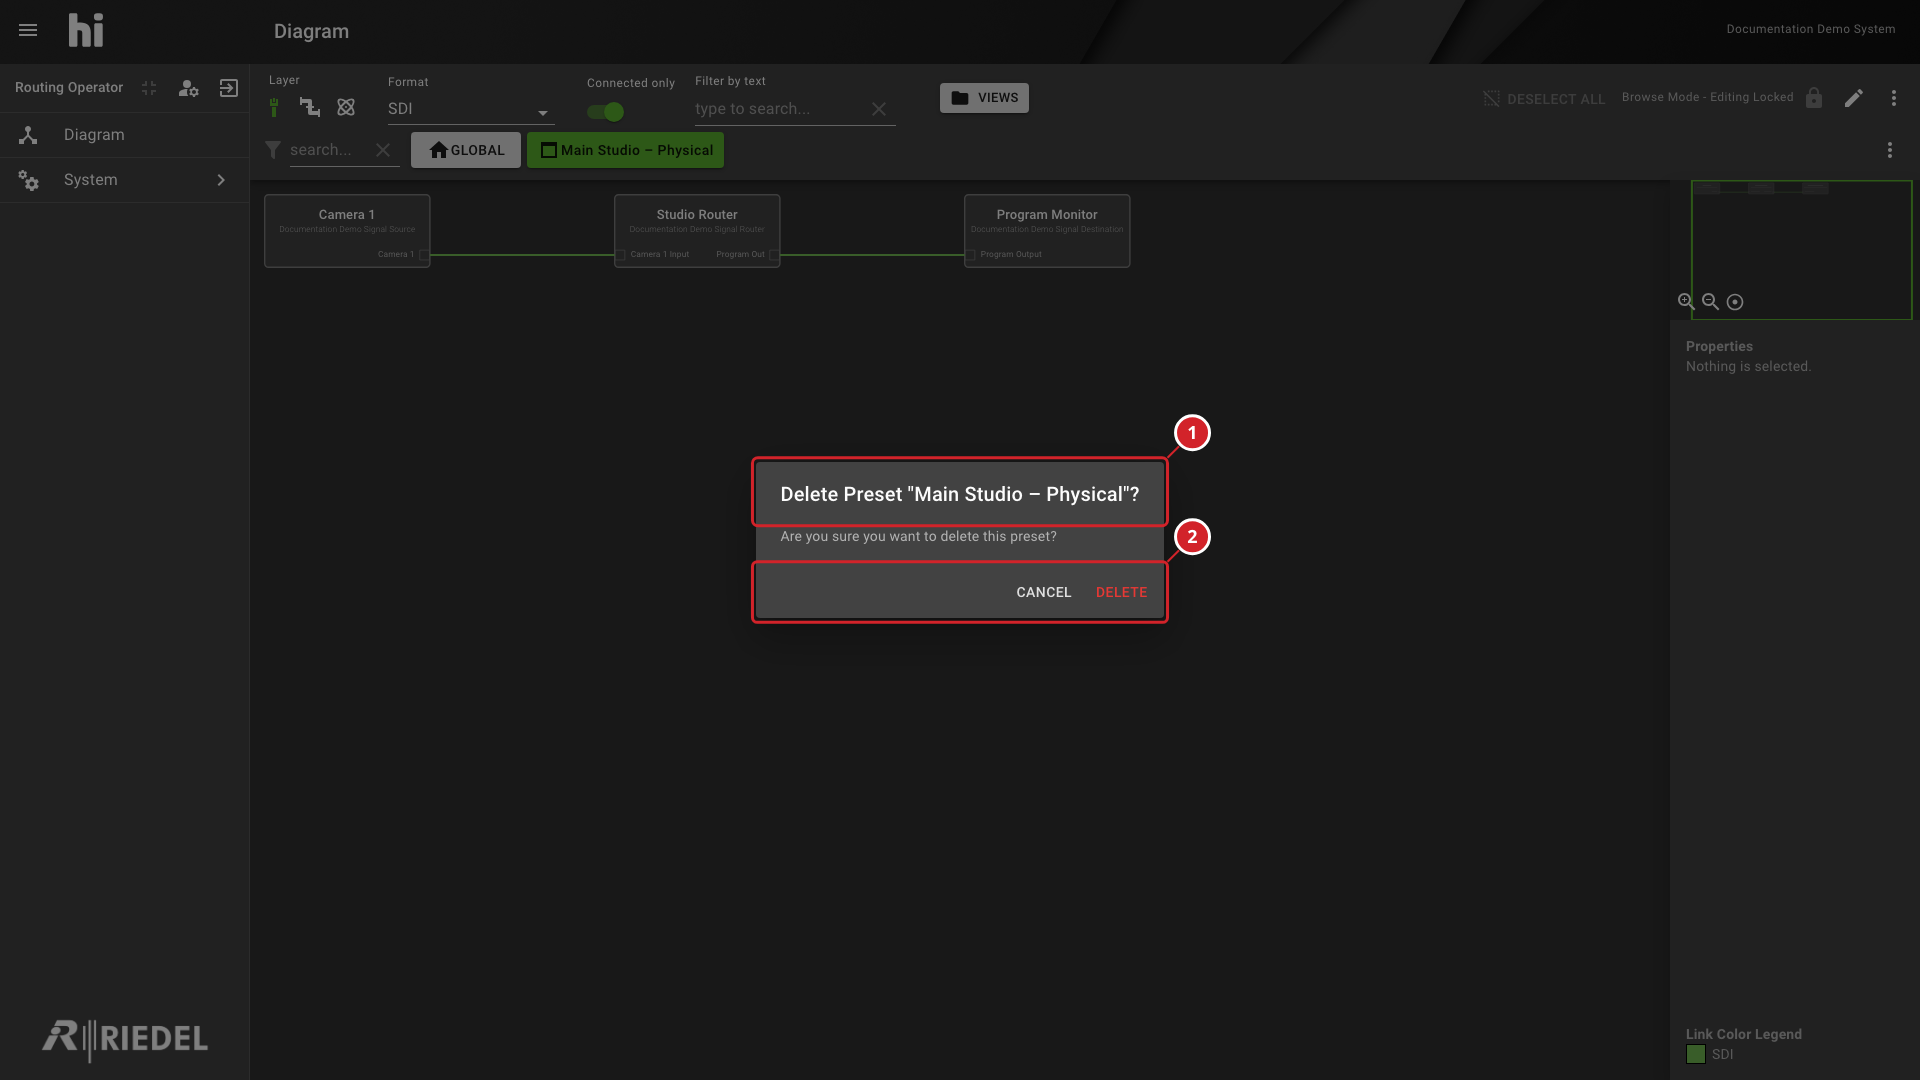Open the top toolbar more options menu
Image resolution: width=1920 pixels, height=1080 pixels.
click(1894, 98)
